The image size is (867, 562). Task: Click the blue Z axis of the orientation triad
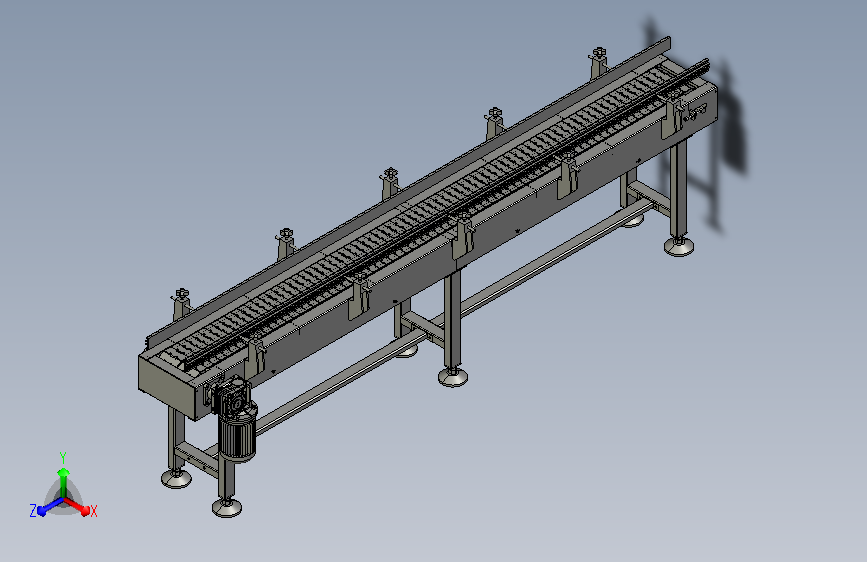pos(51,507)
